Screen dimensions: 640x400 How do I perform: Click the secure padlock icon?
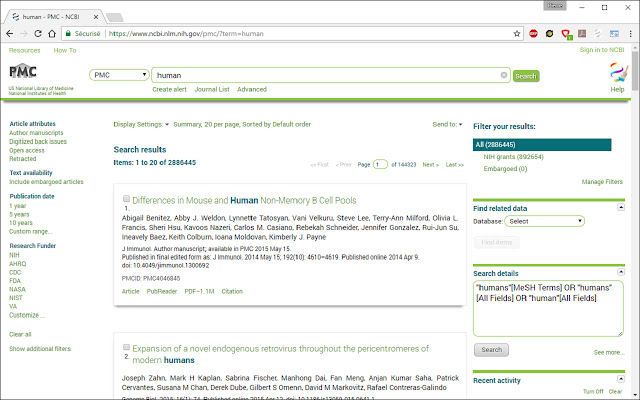[68, 34]
